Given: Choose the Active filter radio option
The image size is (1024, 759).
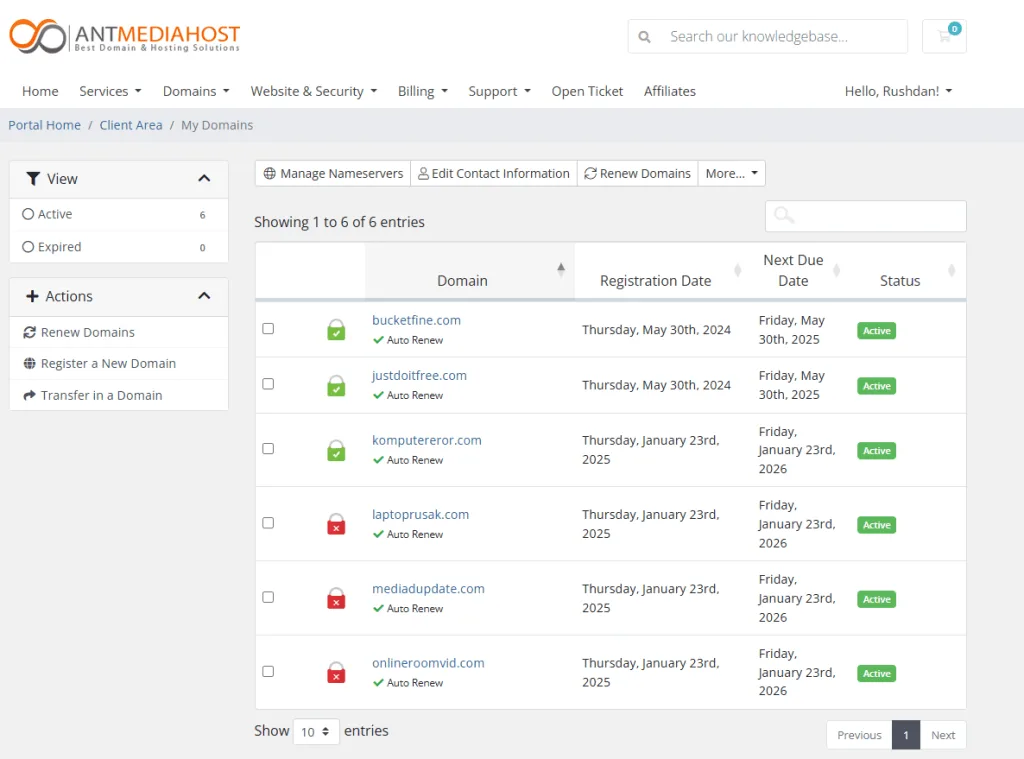Looking at the screenshot, I should [28, 214].
